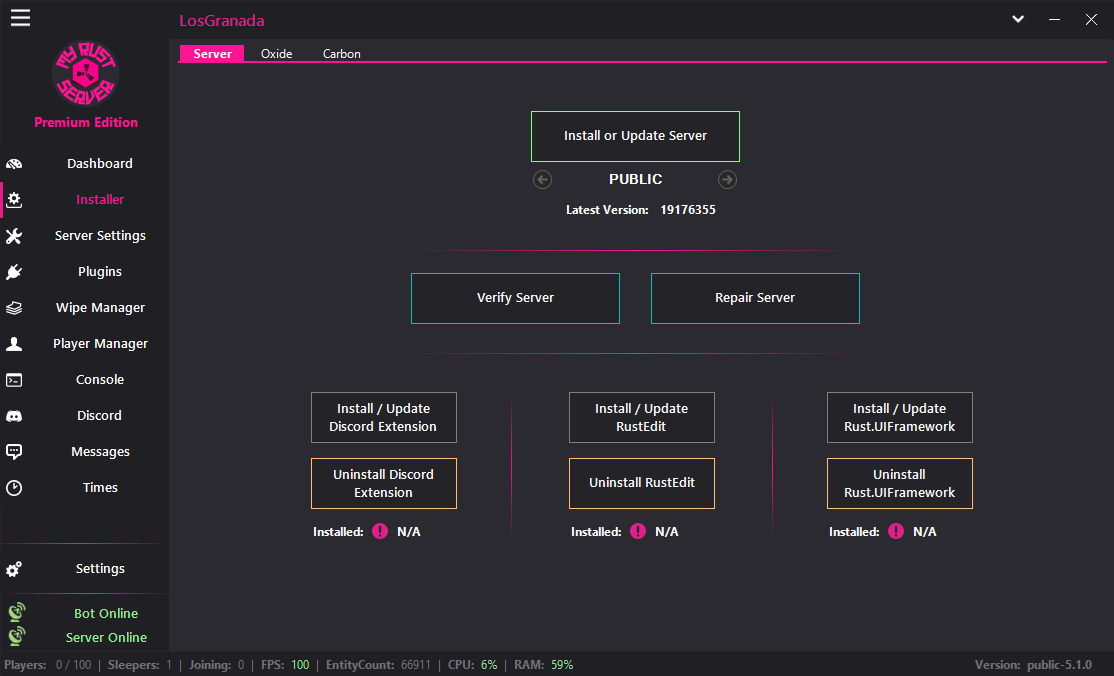Click Discord Extension installed warning icon
The image size is (1114, 676).
380,531
